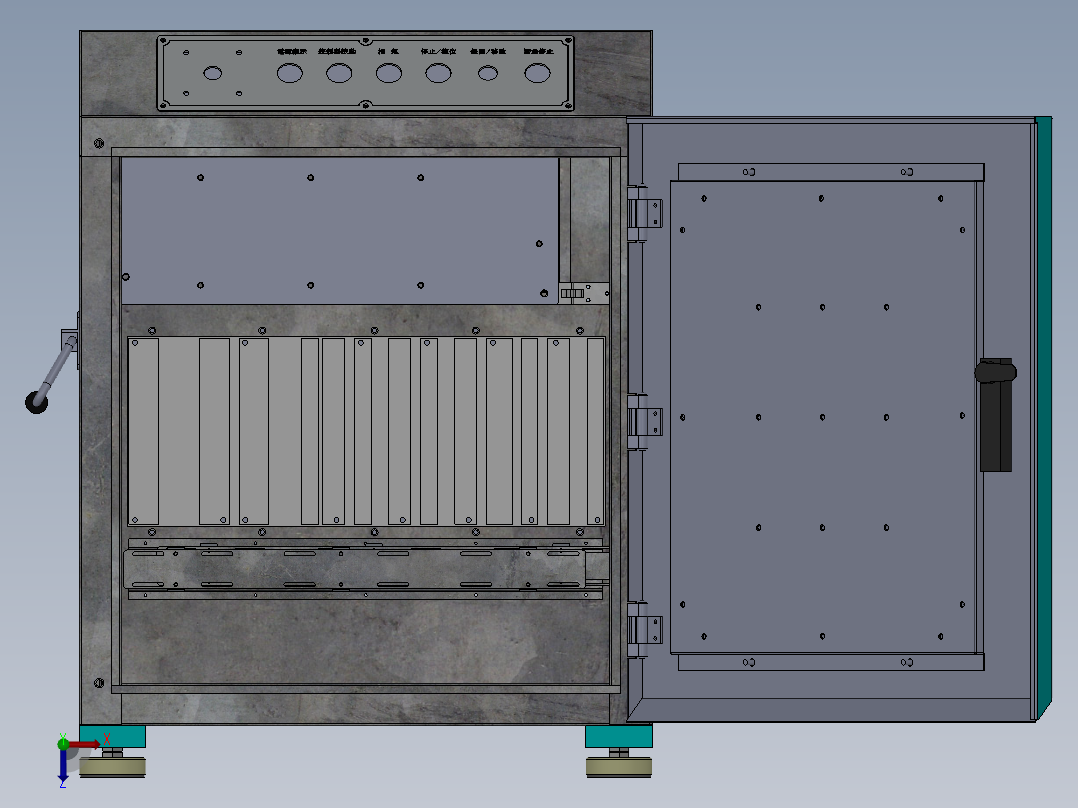The width and height of the screenshot is (1078, 808).
Task: Click the red X axis arrow of the triad
Action: tap(84, 744)
